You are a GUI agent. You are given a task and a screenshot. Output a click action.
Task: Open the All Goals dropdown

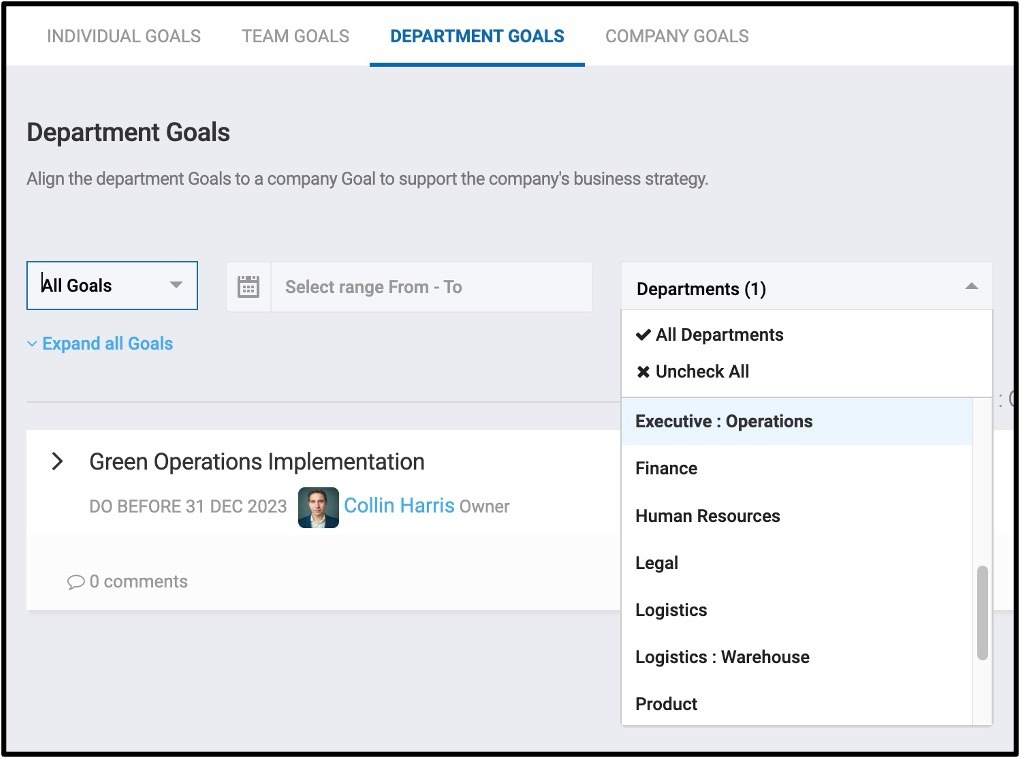pos(112,286)
